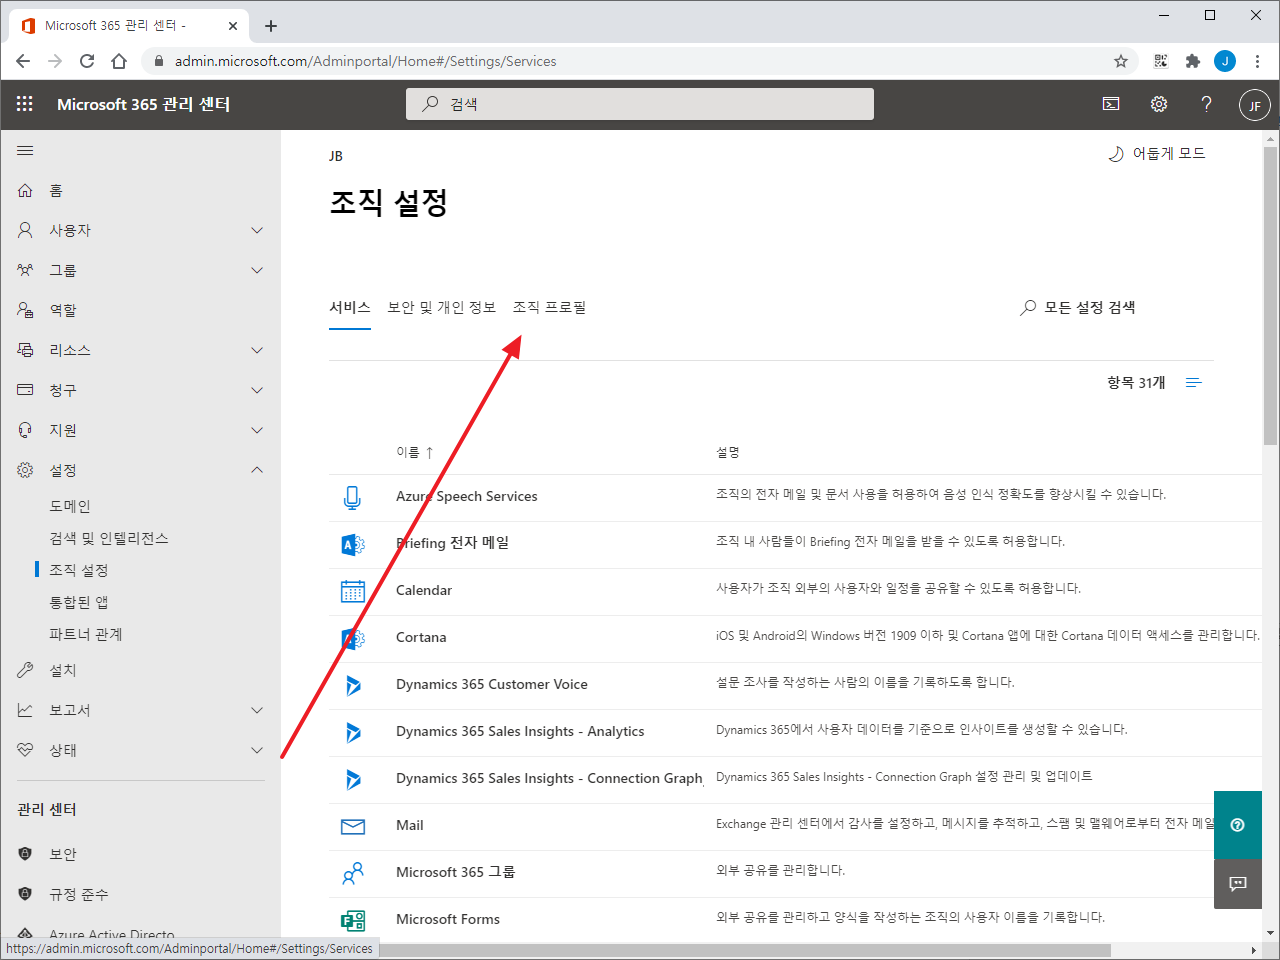This screenshot has width=1280, height=960.
Task: Click the Mail envelope icon
Action: (x=353, y=826)
